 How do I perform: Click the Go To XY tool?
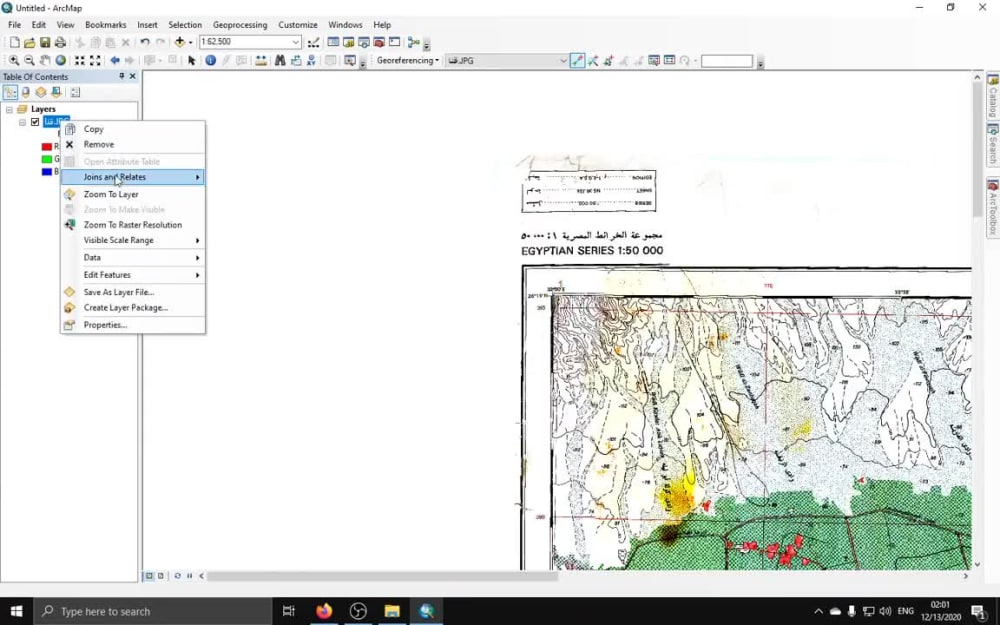tap(312, 60)
